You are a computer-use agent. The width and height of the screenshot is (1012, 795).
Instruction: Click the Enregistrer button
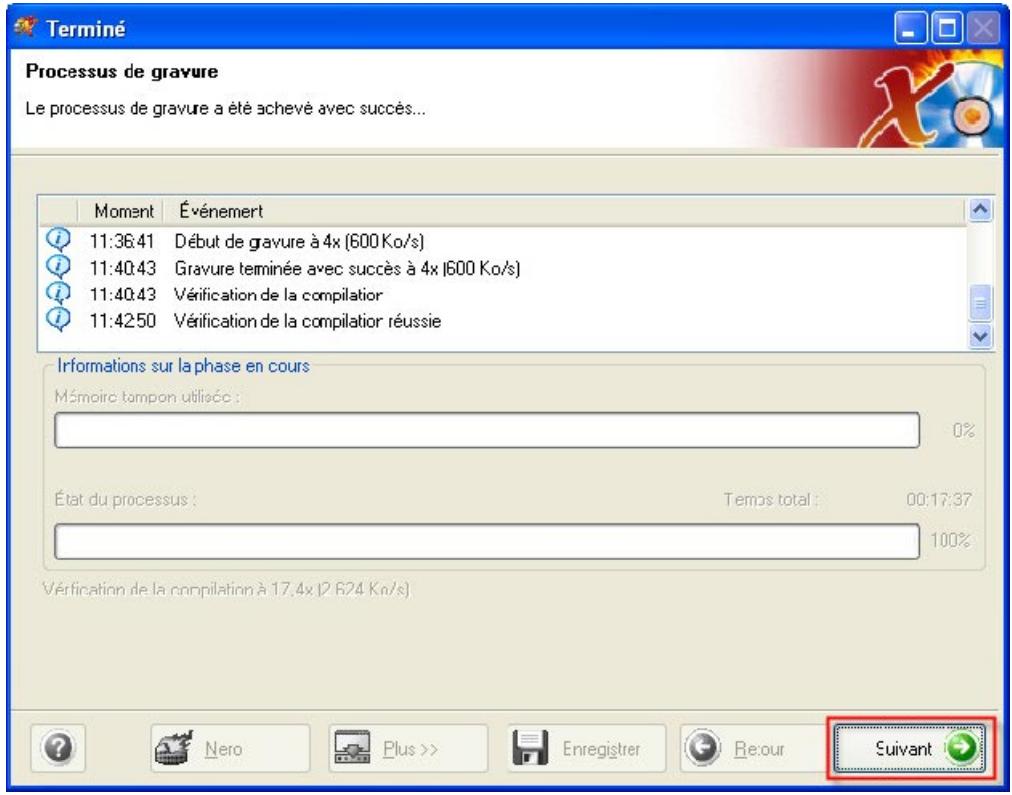(586, 748)
